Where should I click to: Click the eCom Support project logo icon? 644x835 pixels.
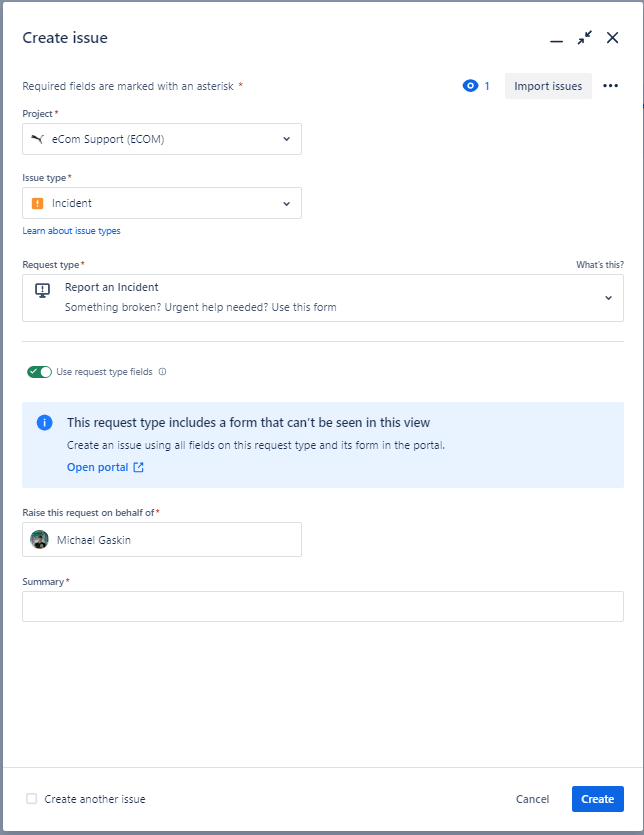(x=37, y=139)
